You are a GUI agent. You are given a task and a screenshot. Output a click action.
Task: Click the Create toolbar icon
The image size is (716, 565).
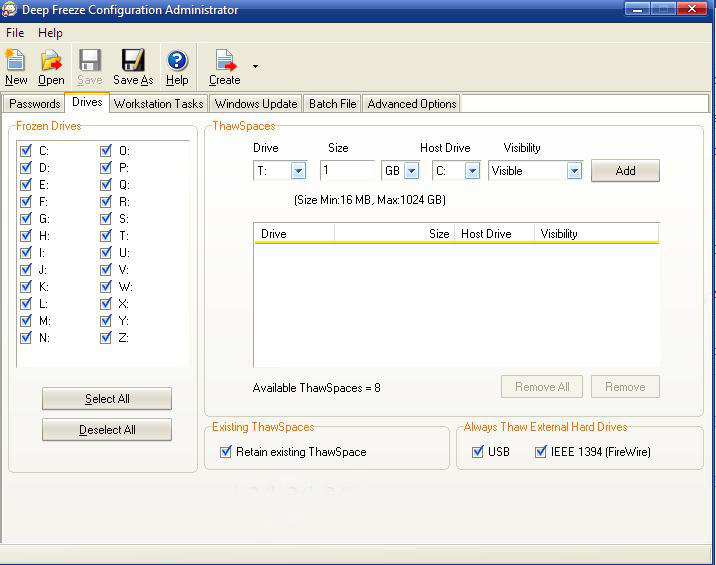tap(225, 67)
